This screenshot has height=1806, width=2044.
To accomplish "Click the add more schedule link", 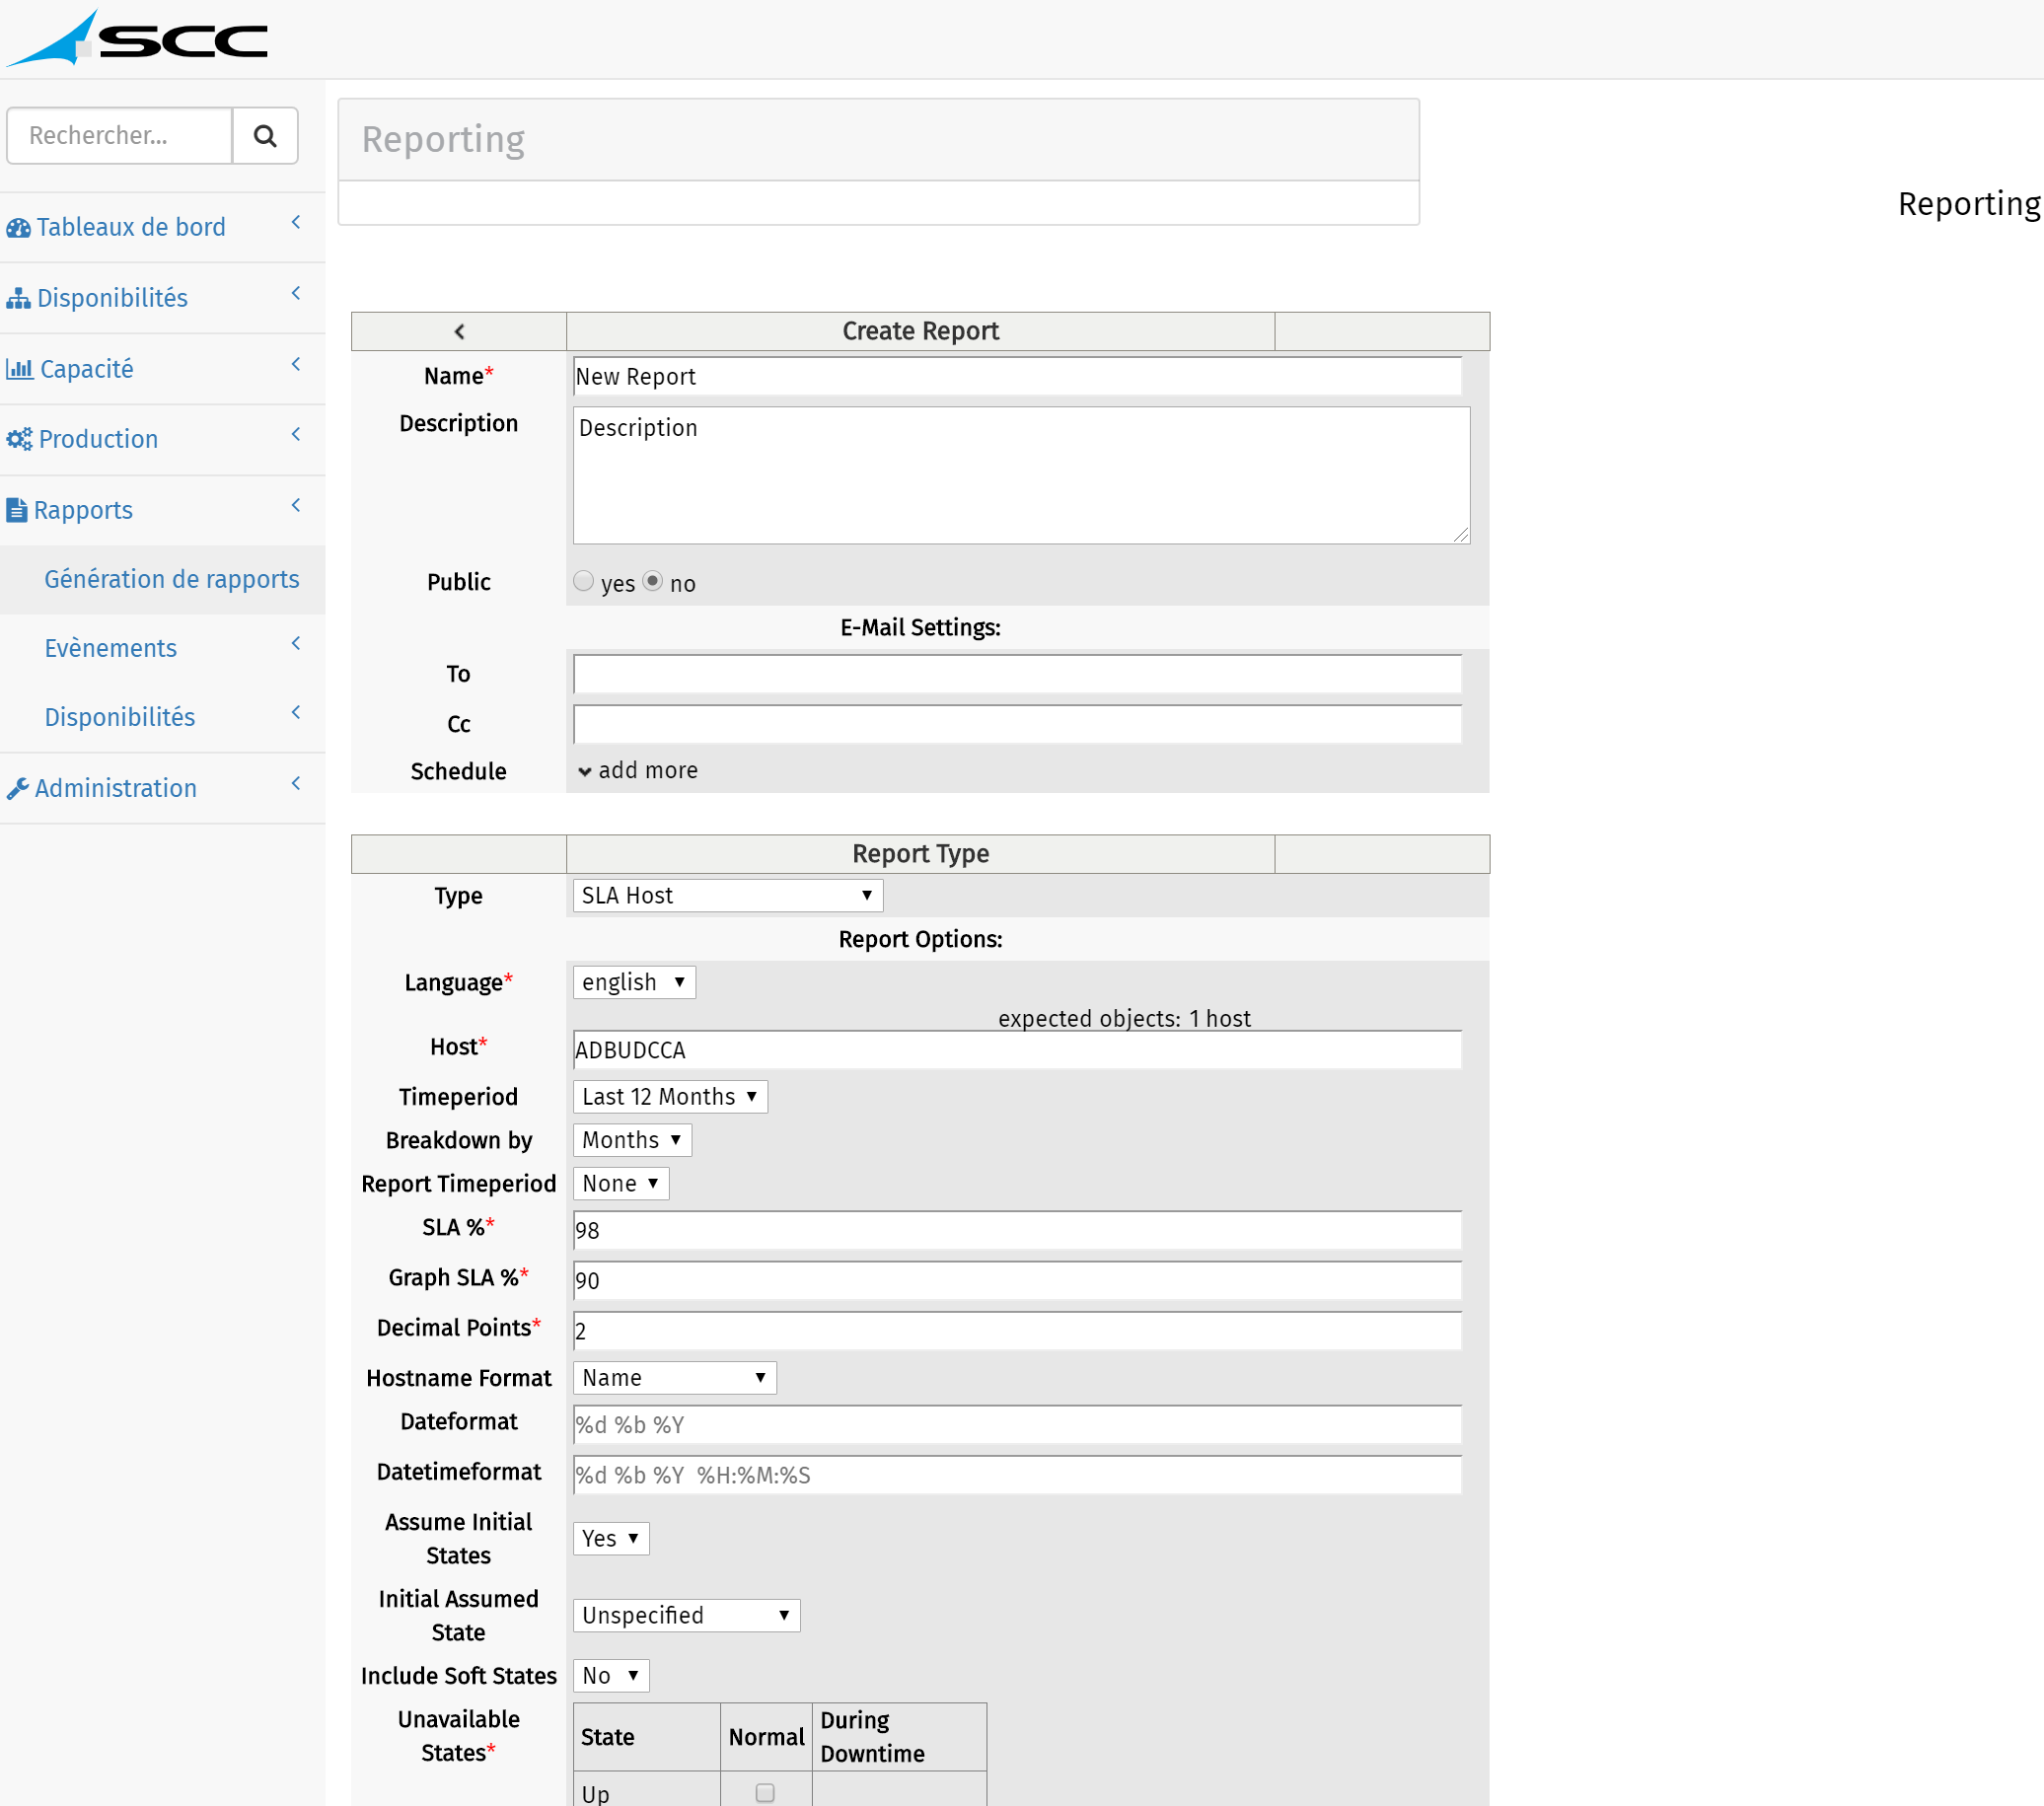I will [638, 771].
